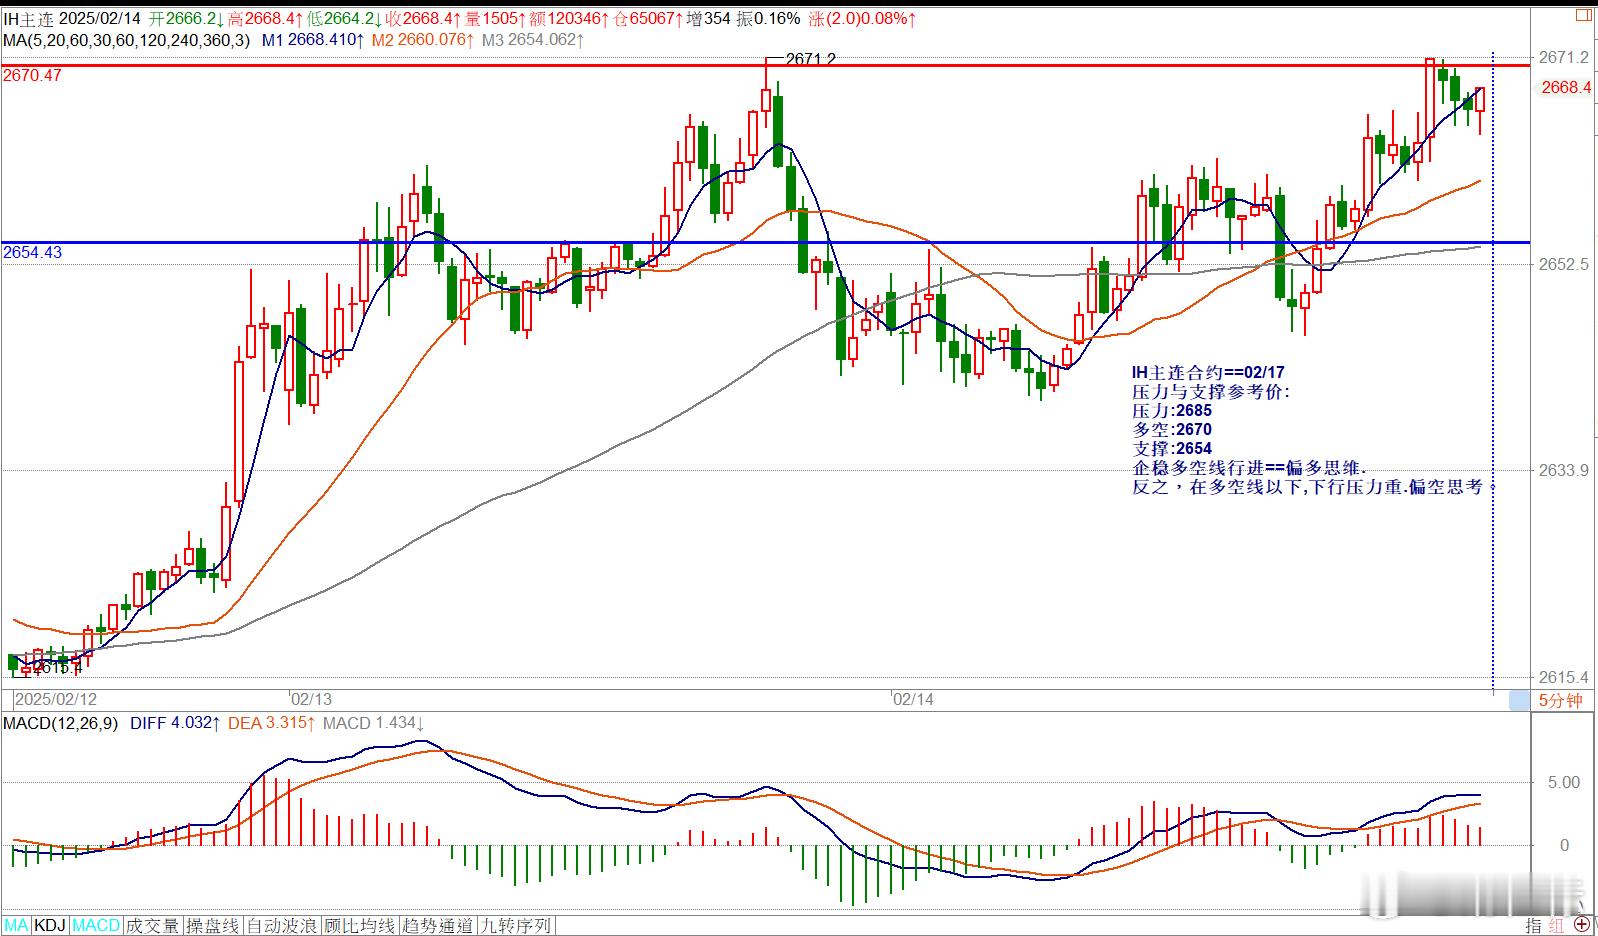Select the red 2670.47 resistance line label
The height and width of the screenshot is (936, 1598).
(32, 75)
